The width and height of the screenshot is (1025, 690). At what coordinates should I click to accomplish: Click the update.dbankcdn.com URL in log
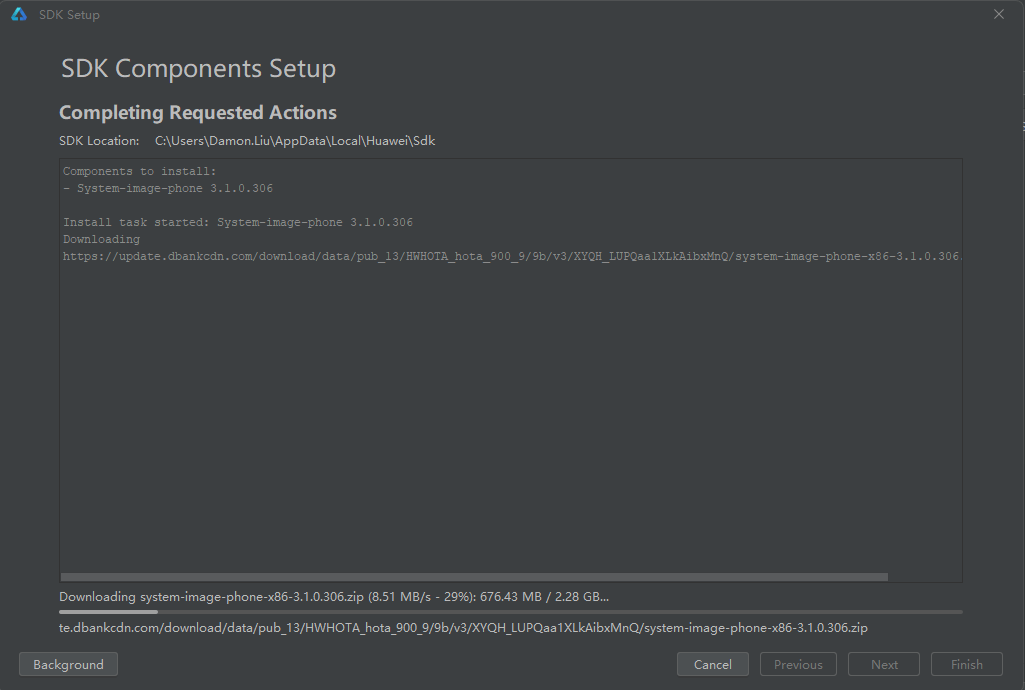510,256
